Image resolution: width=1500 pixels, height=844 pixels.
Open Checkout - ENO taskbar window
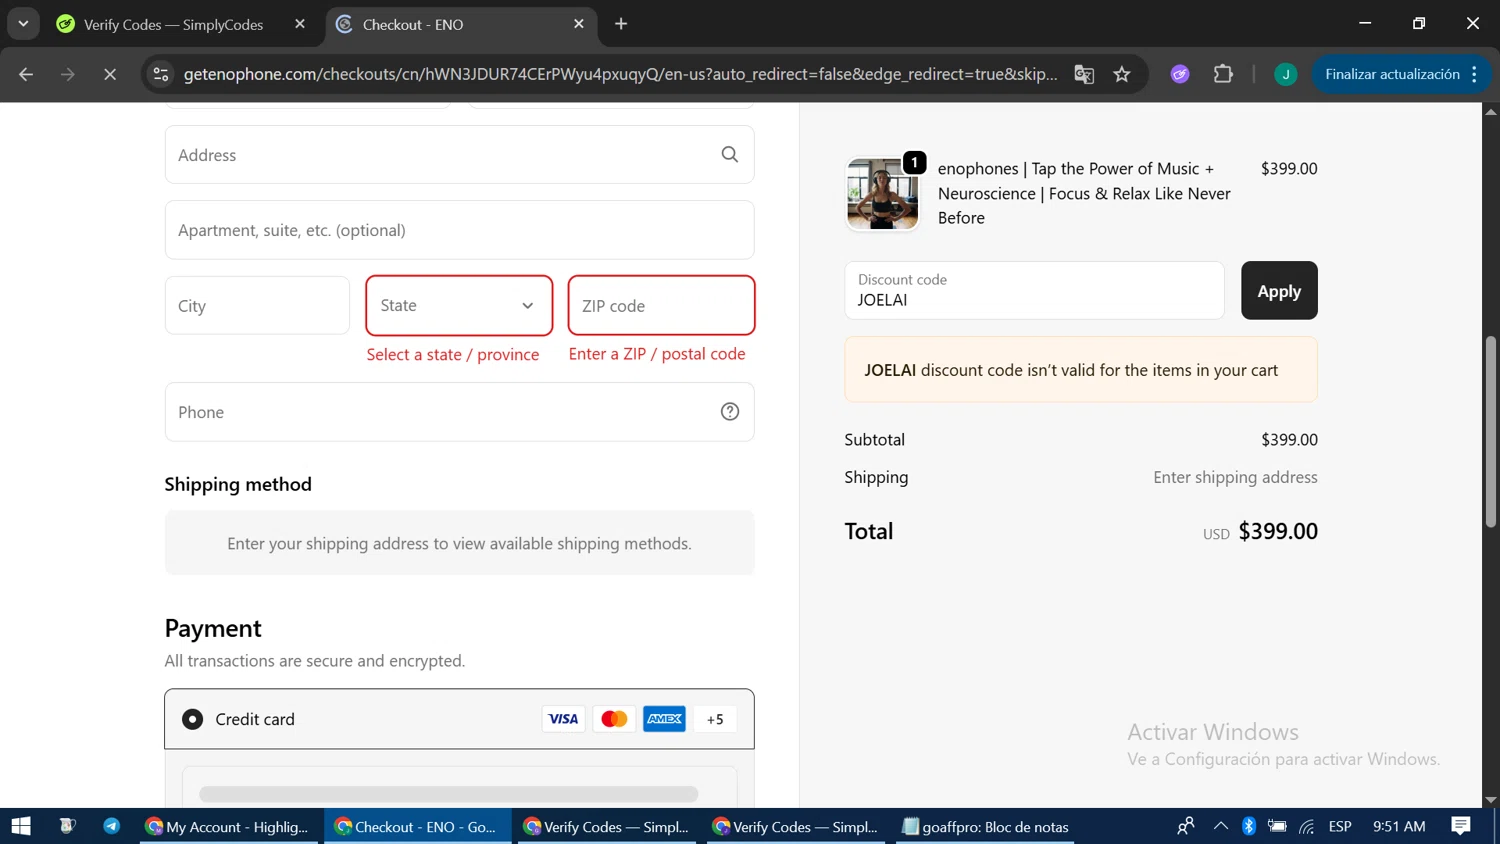(x=418, y=826)
